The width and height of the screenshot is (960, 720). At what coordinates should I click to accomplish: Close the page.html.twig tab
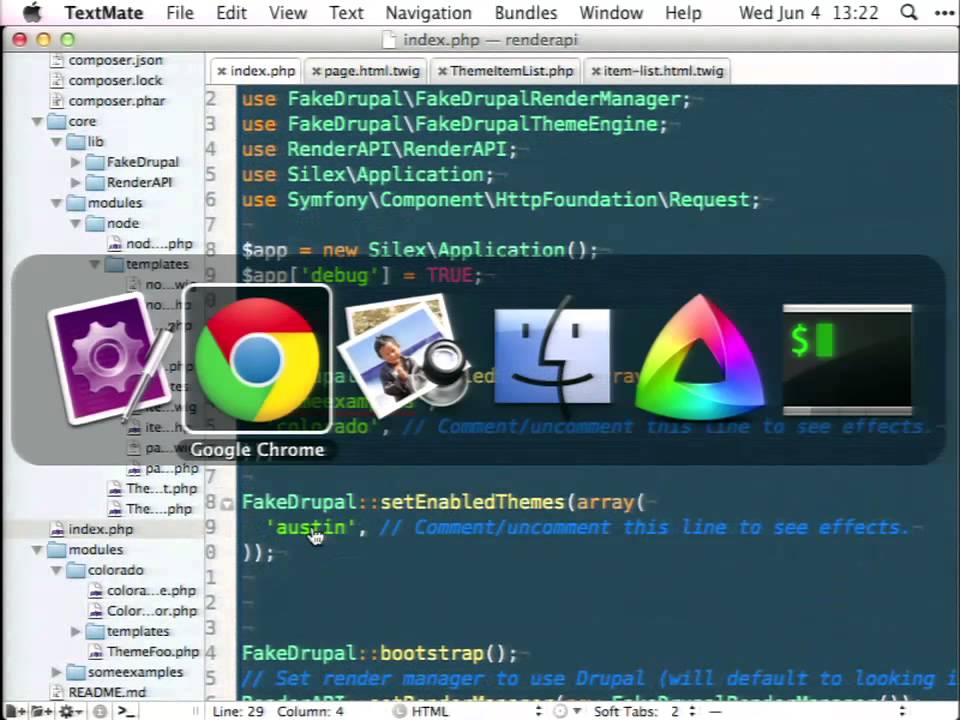coord(316,71)
